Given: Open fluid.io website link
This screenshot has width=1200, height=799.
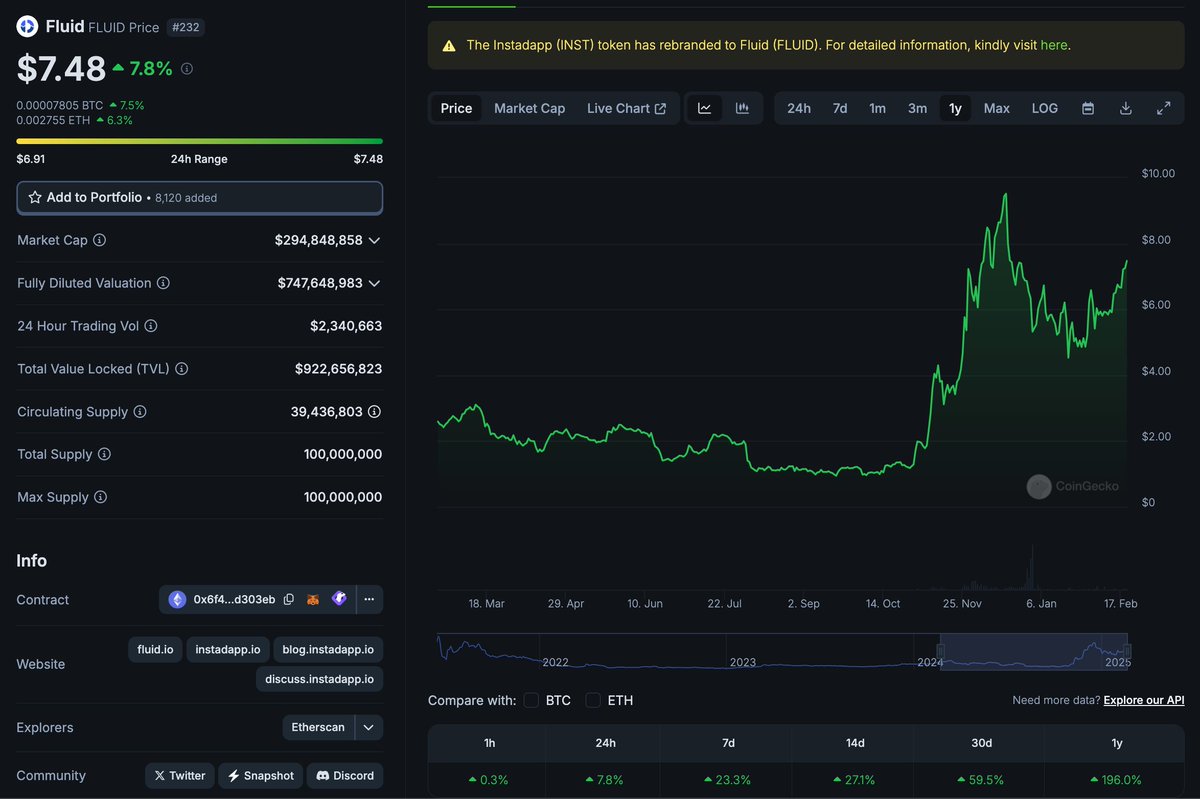Looking at the screenshot, I should coord(155,650).
